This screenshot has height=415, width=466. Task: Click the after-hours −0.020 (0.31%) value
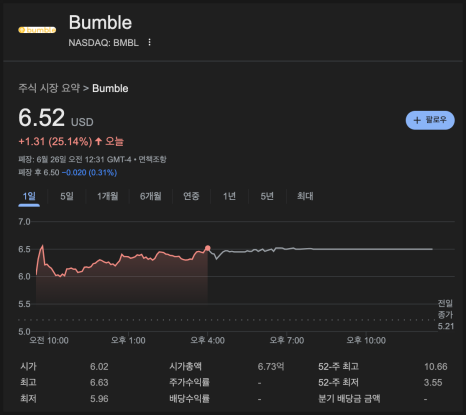(x=89, y=173)
